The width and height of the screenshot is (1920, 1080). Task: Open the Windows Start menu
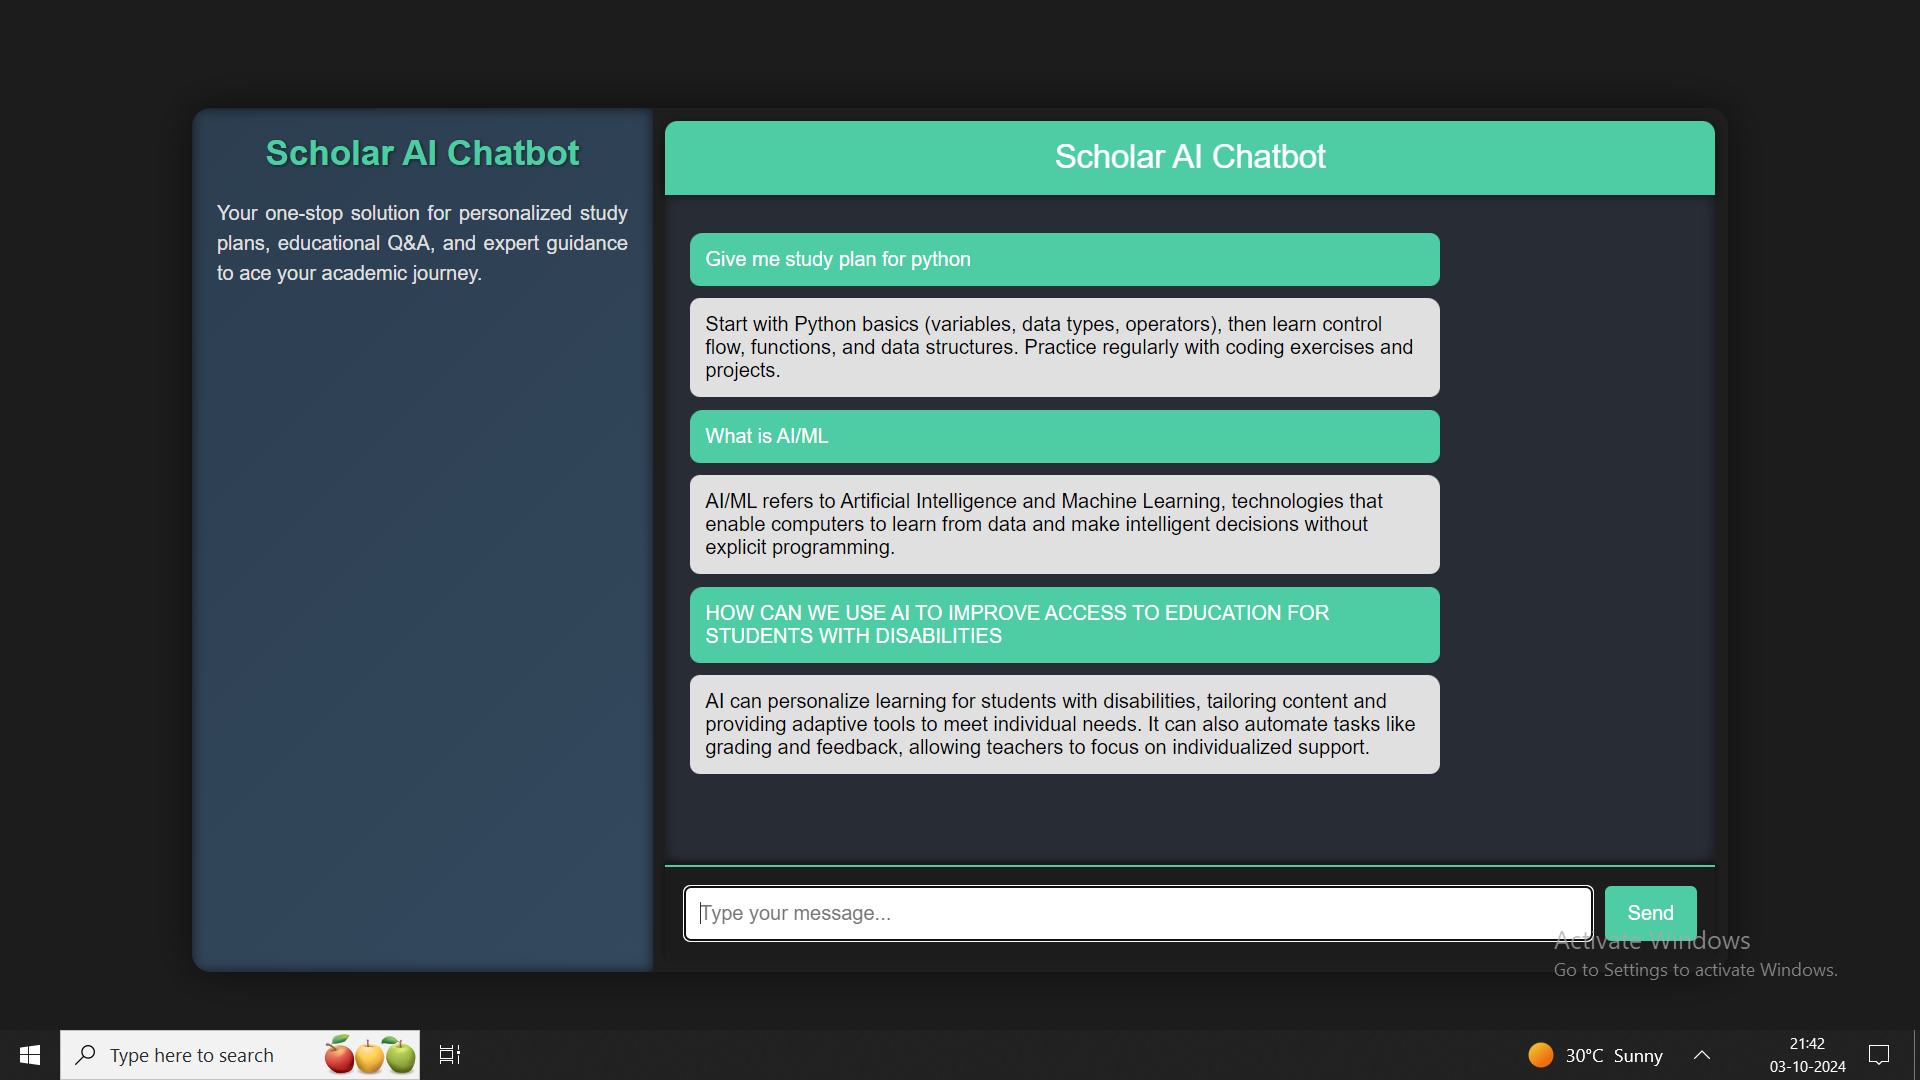(x=30, y=1055)
